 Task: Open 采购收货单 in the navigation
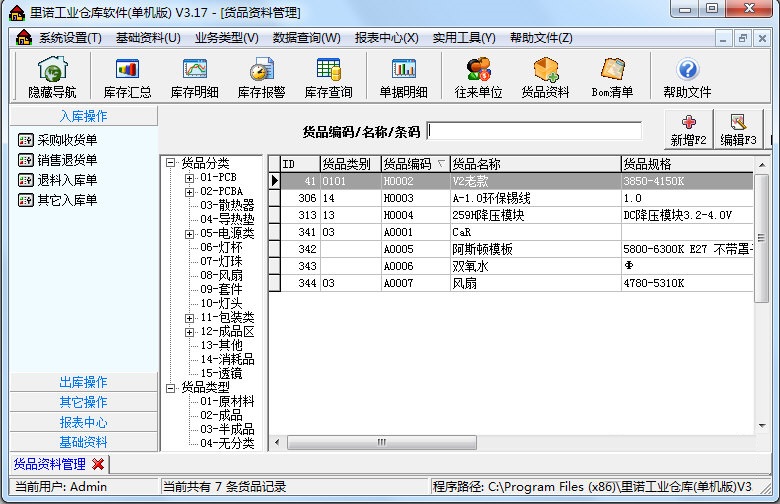coord(58,140)
